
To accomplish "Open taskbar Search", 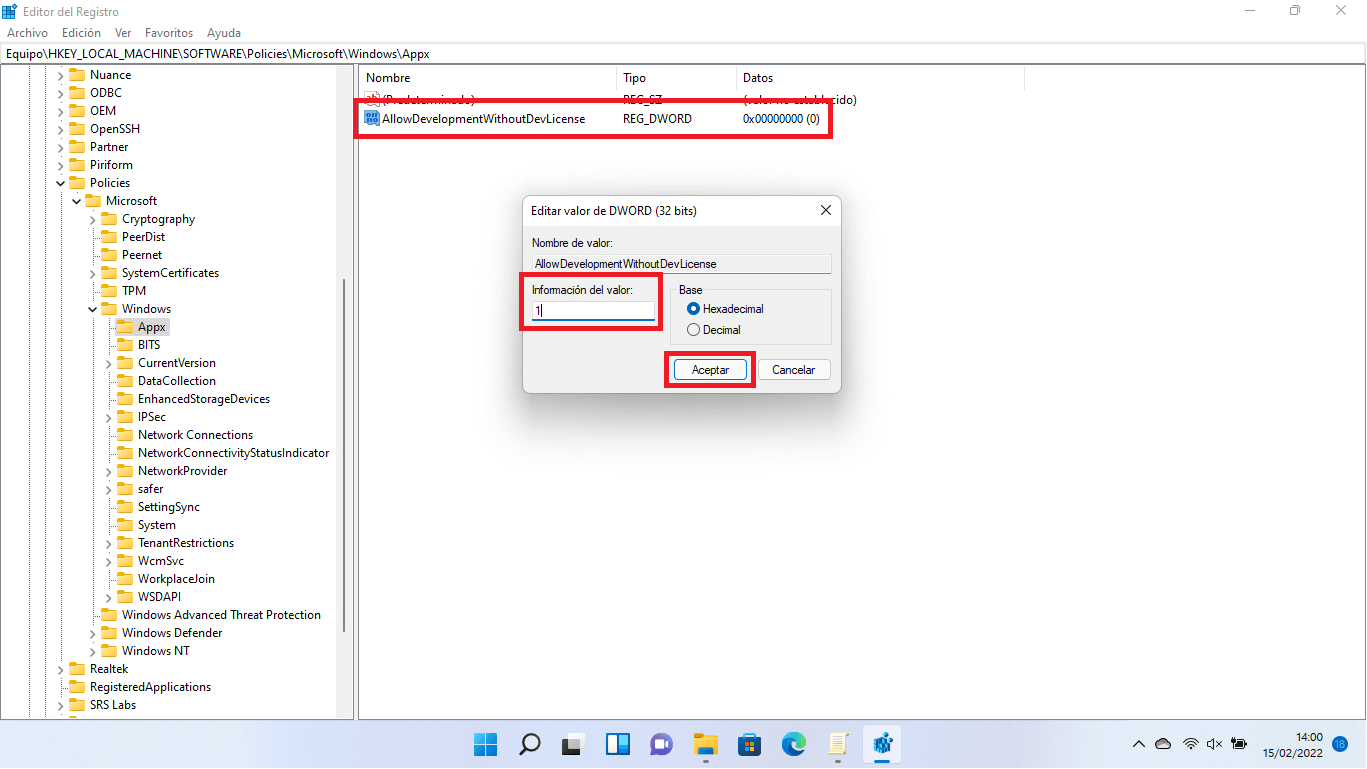I will tap(529, 744).
